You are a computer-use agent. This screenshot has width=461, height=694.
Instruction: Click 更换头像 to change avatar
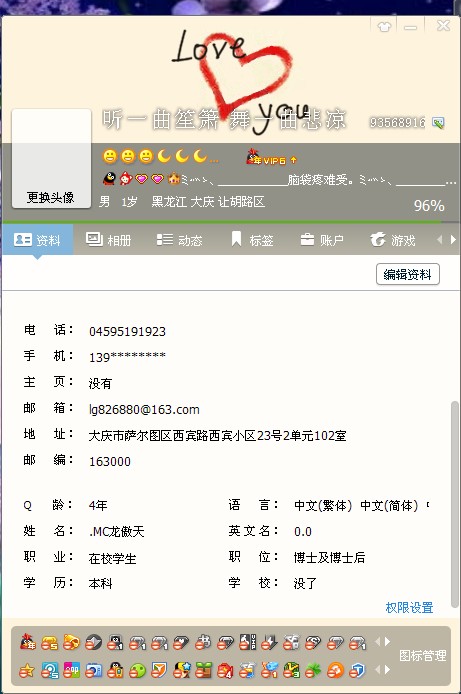click(x=50, y=197)
